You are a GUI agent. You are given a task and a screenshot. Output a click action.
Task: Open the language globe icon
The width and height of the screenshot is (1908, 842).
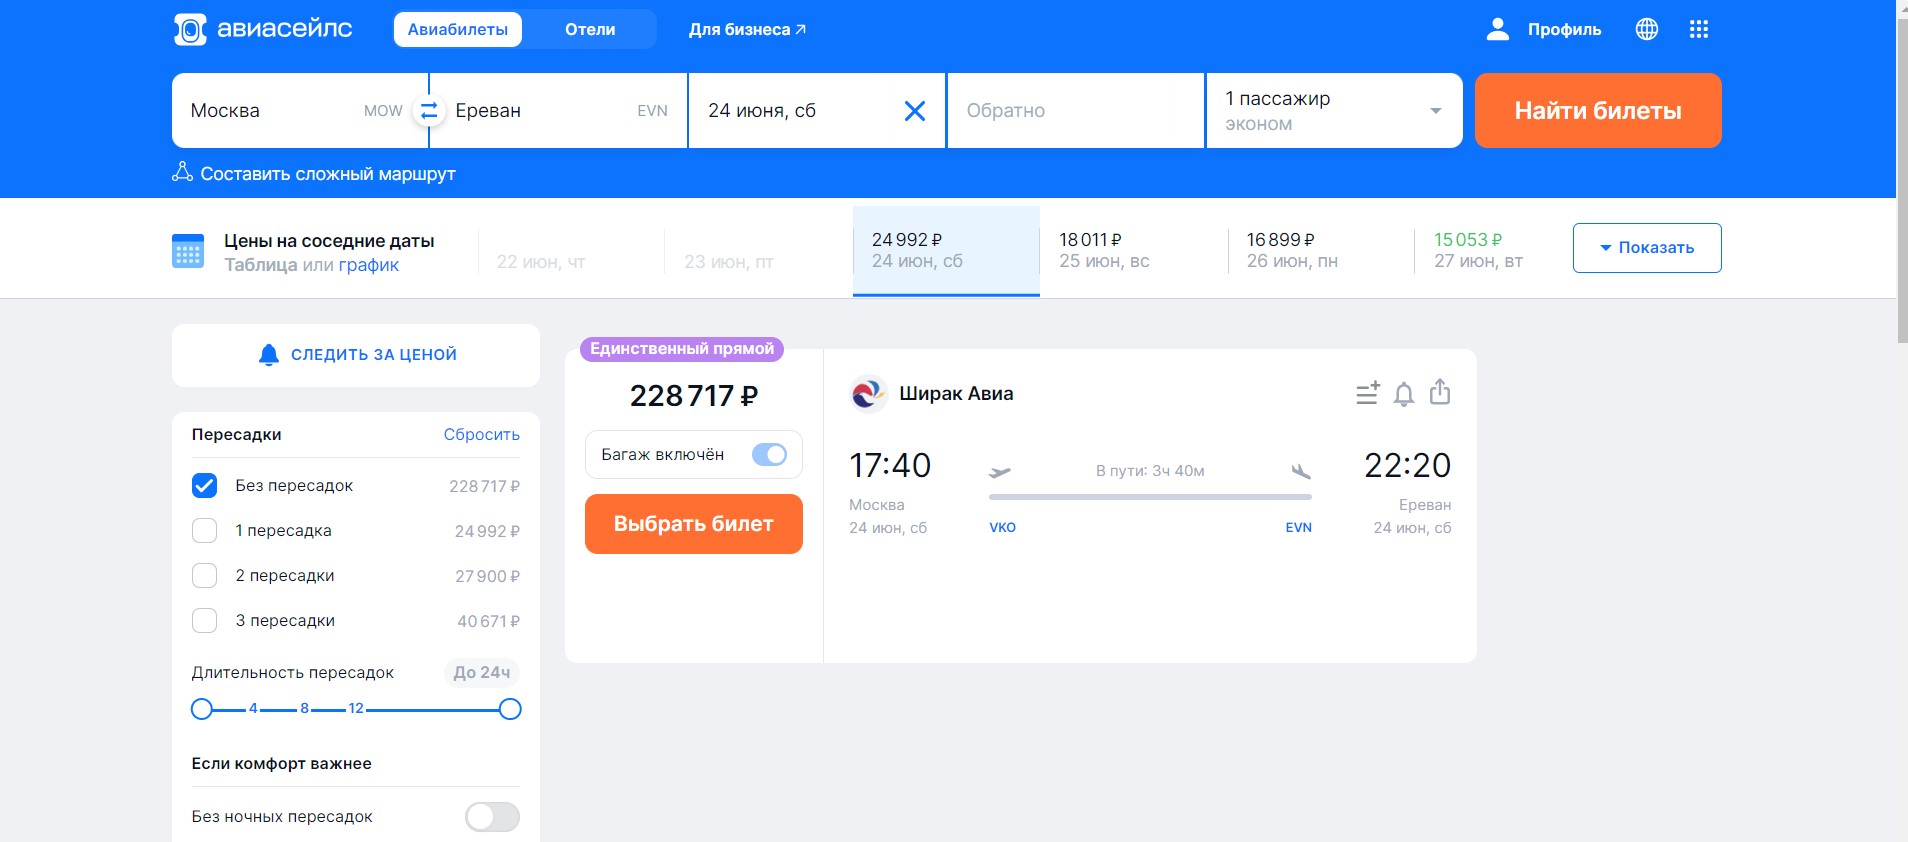point(1646,30)
